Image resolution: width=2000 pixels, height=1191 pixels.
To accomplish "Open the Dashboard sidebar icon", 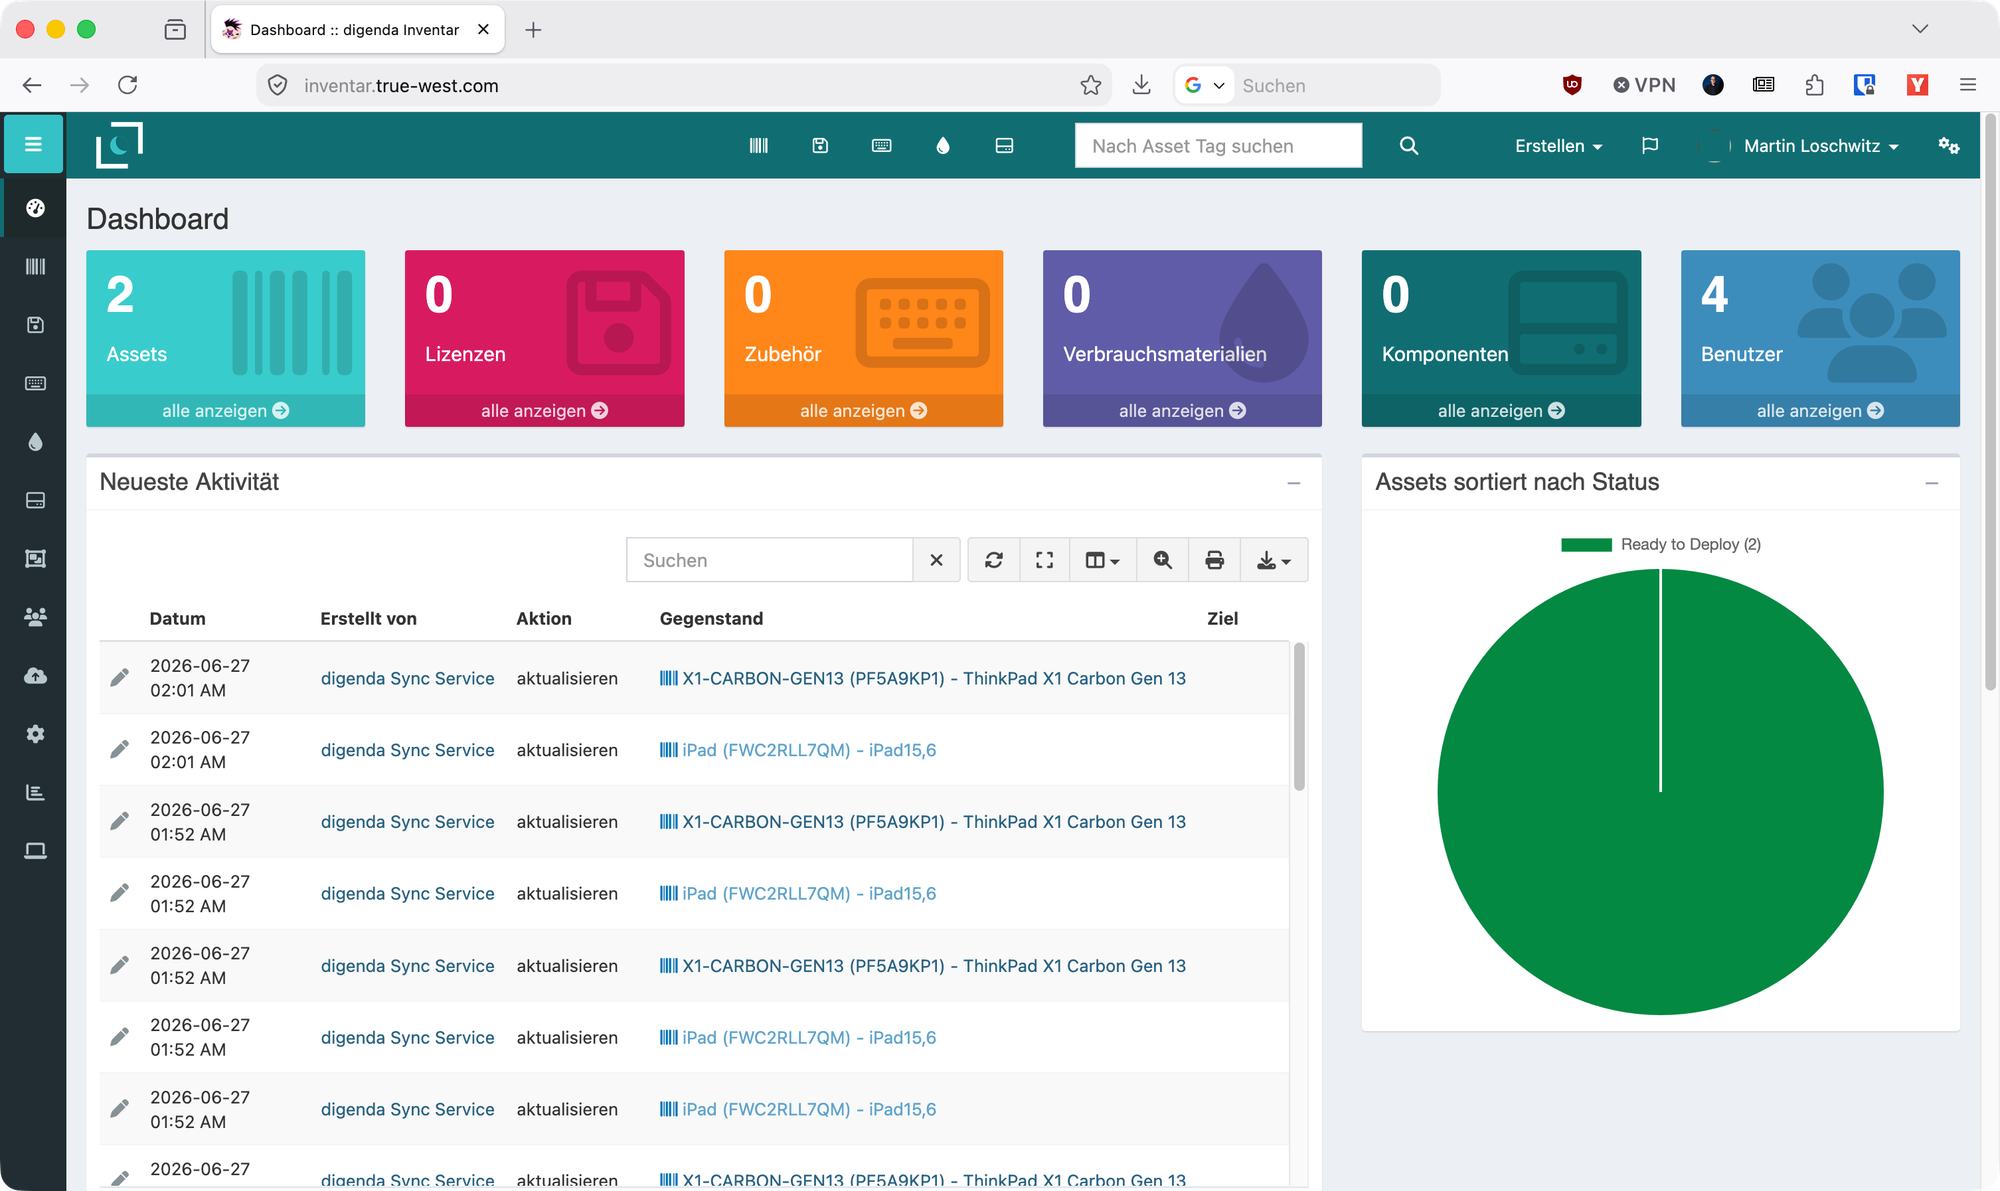I will (x=35, y=208).
